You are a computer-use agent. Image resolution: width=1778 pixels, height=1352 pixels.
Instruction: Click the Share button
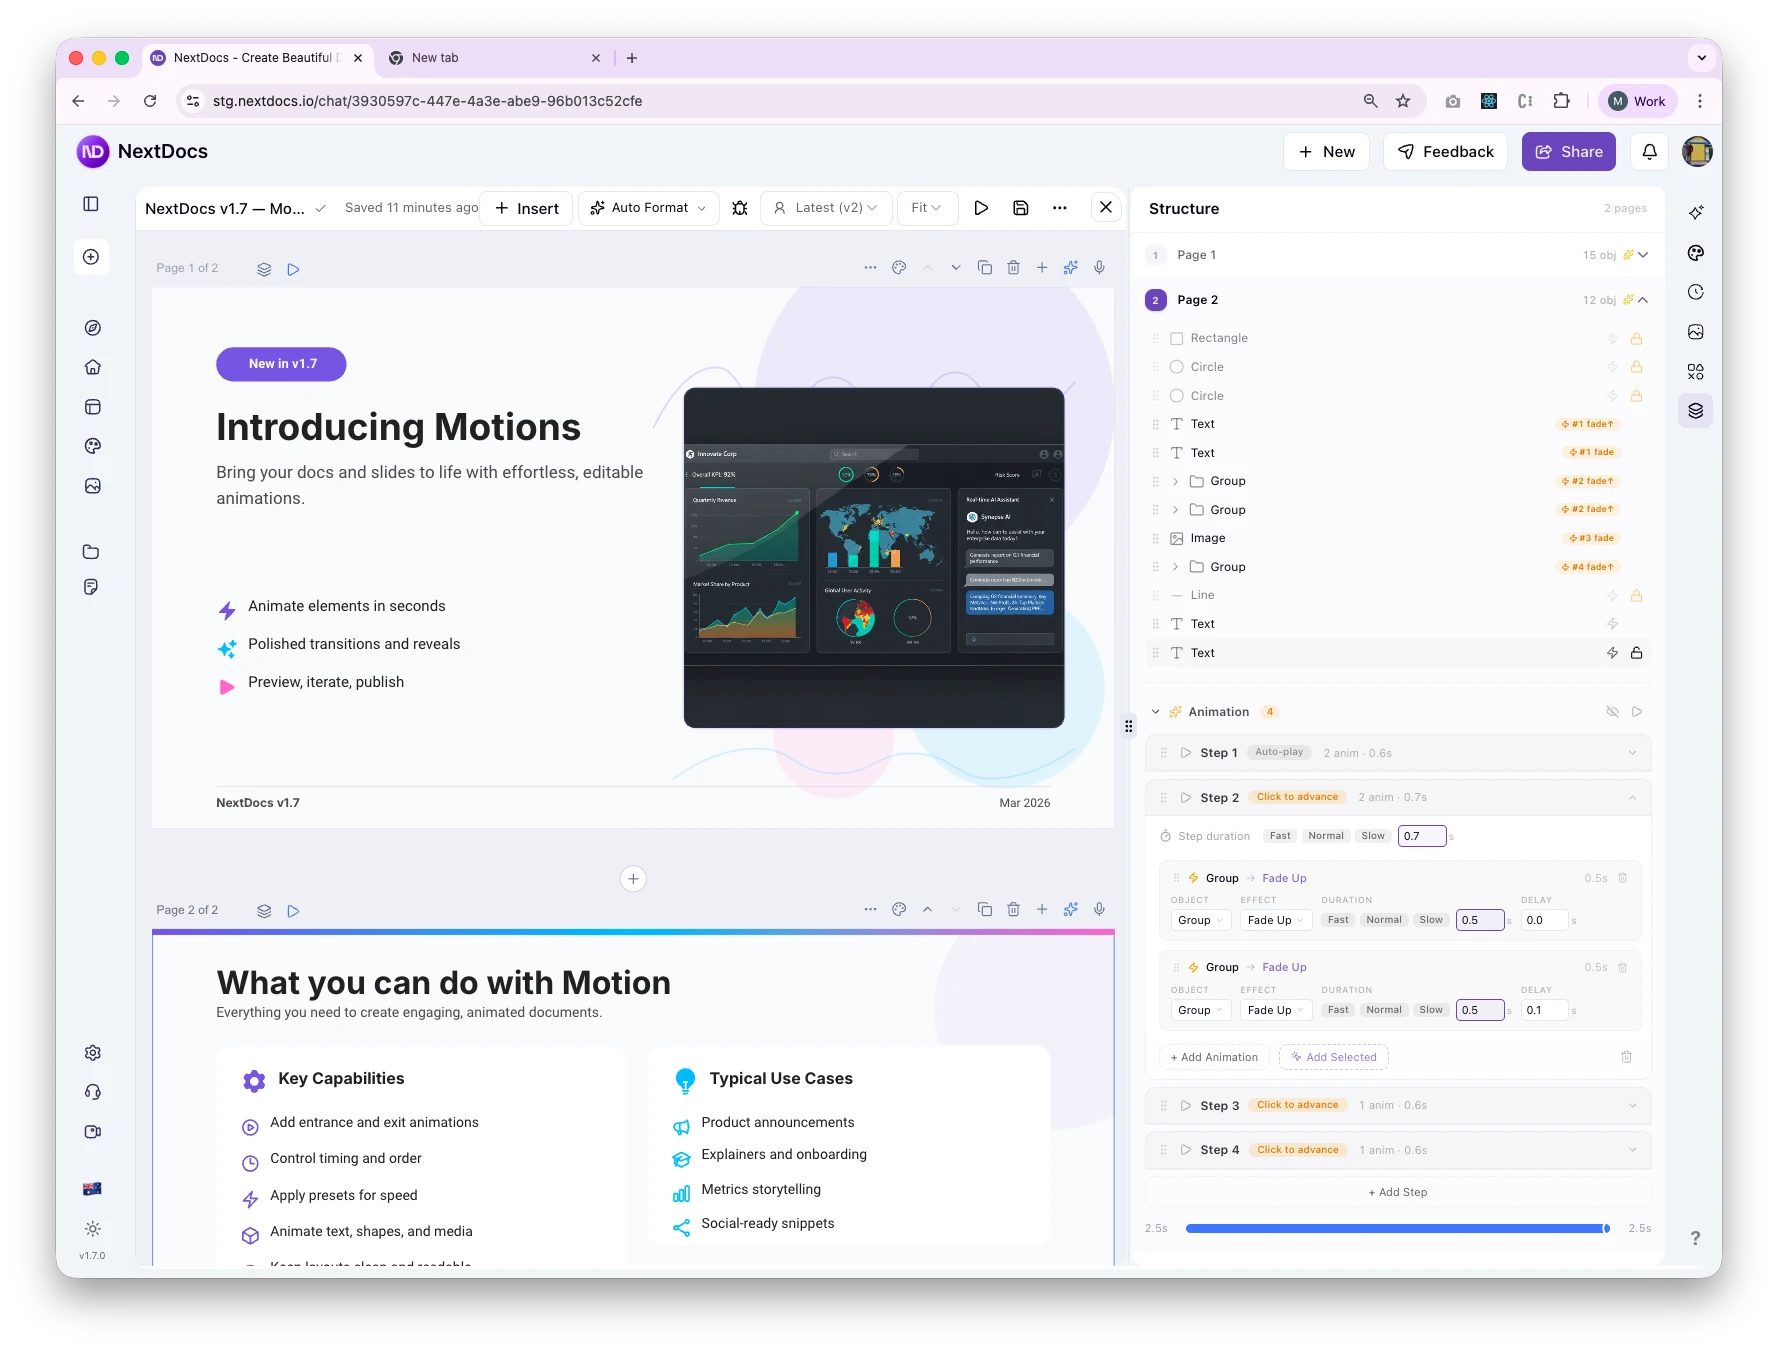(x=1568, y=152)
